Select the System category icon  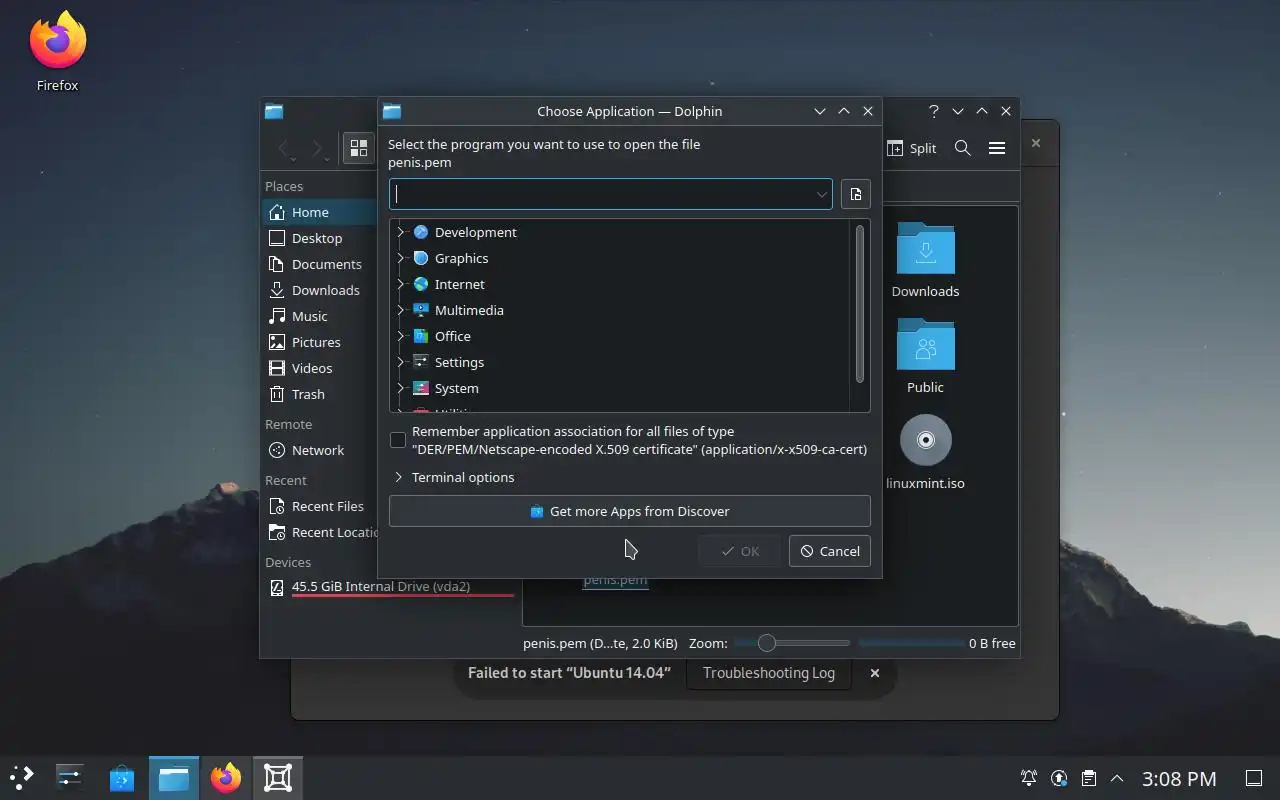(421, 388)
